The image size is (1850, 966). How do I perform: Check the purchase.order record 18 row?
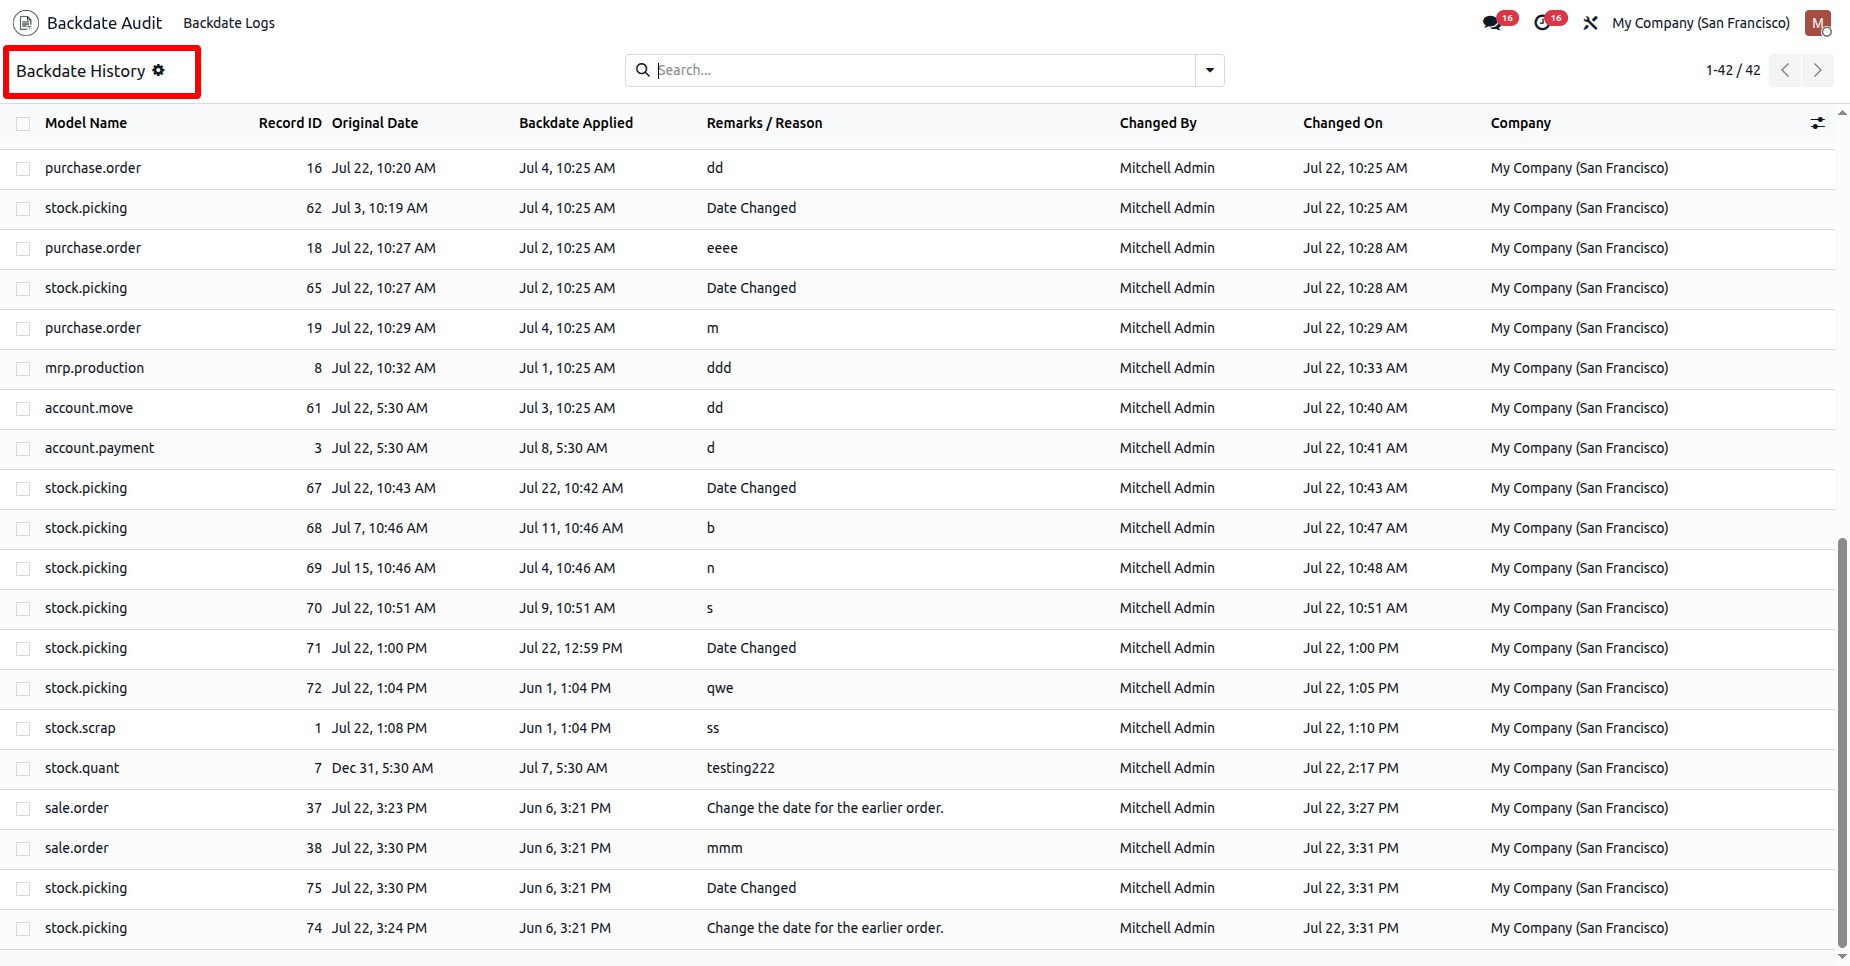tap(23, 249)
